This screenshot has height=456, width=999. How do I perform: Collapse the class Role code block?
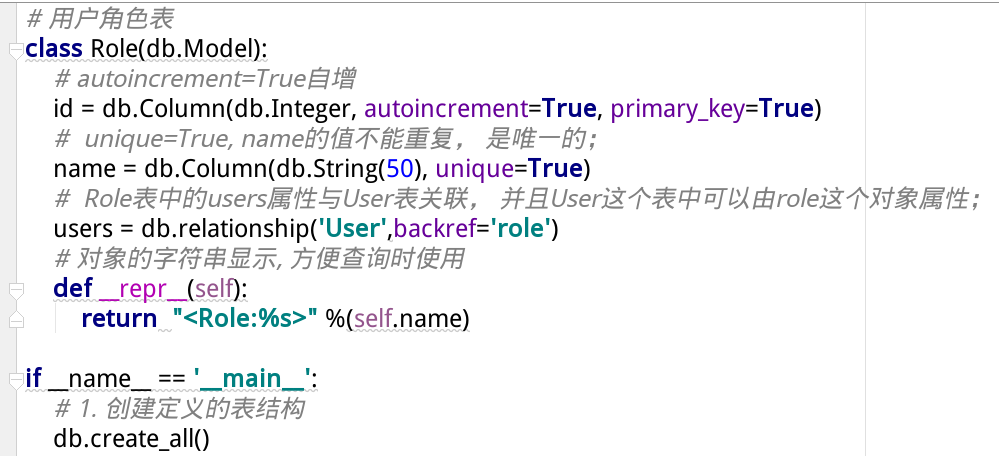pyautogui.click(x=17, y=52)
